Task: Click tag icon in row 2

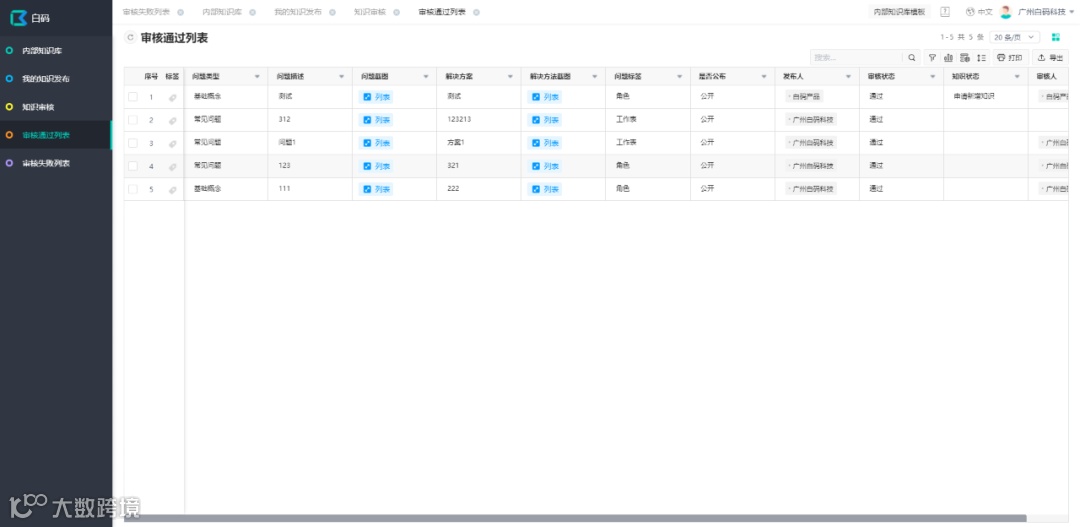Action: click(173, 121)
